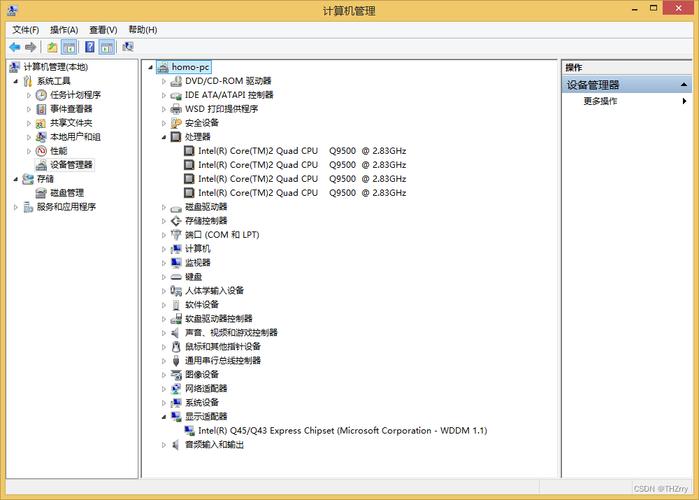Image resolution: width=699 pixels, height=500 pixels.
Task: Click the 设备管理器 icon in the left tree
Action: 41,165
